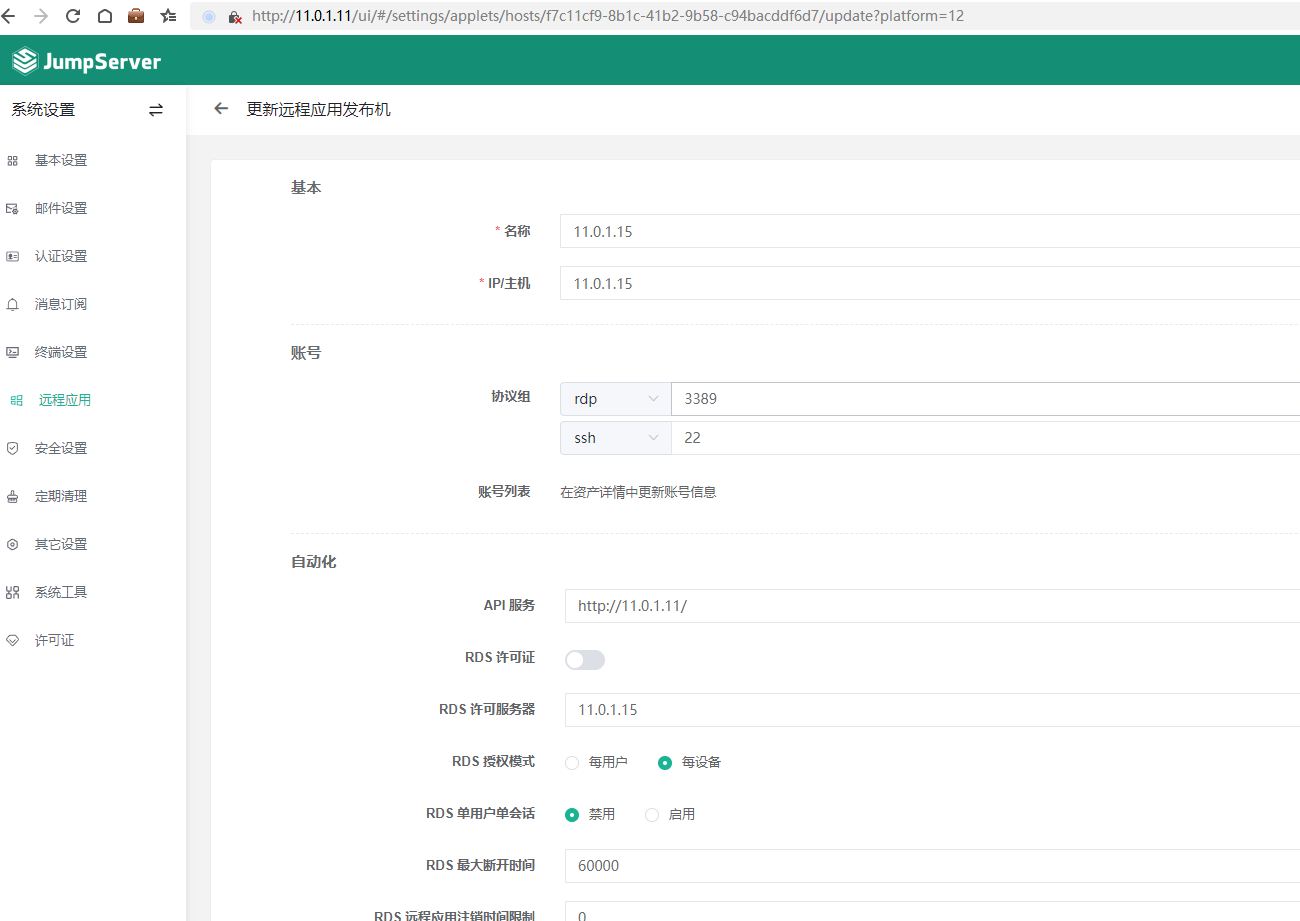This screenshot has width=1300, height=921.
Task: Click the 名称 input field showing 11.0.1.15
Action: click(x=800, y=231)
